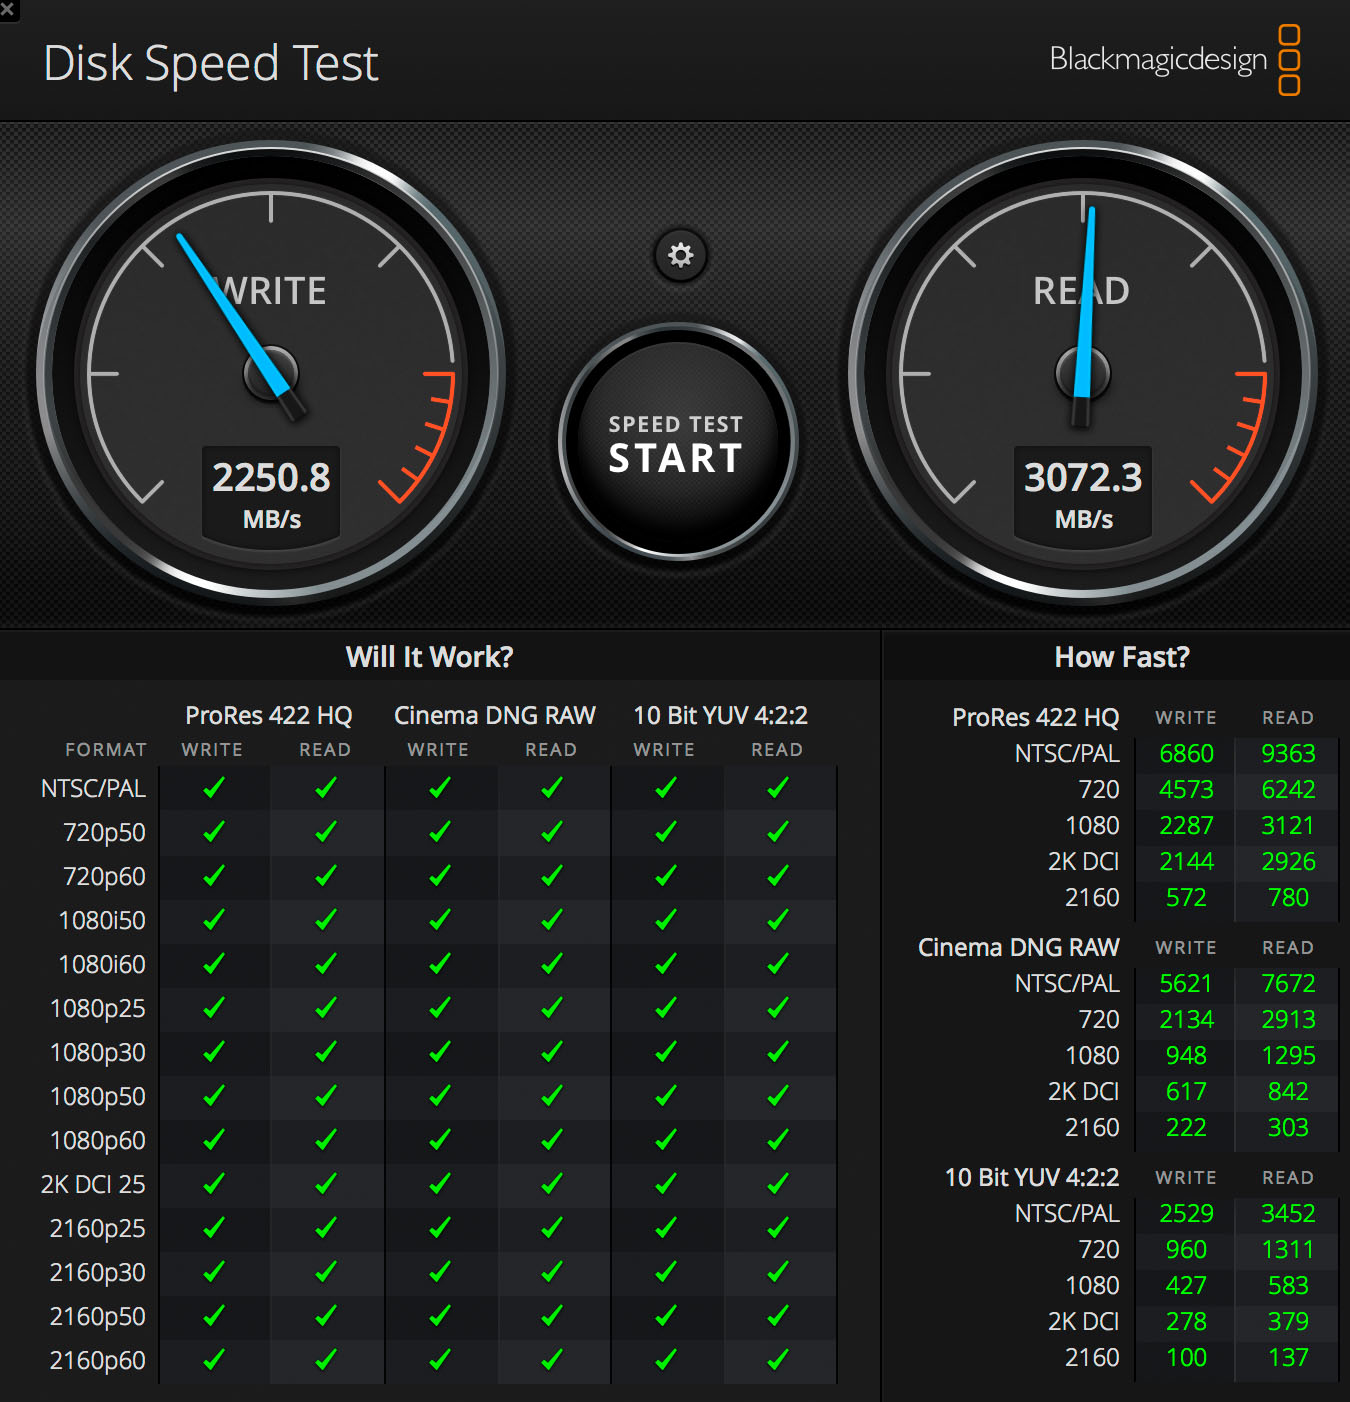Select the Will It Work? heading

coord(430,657)
